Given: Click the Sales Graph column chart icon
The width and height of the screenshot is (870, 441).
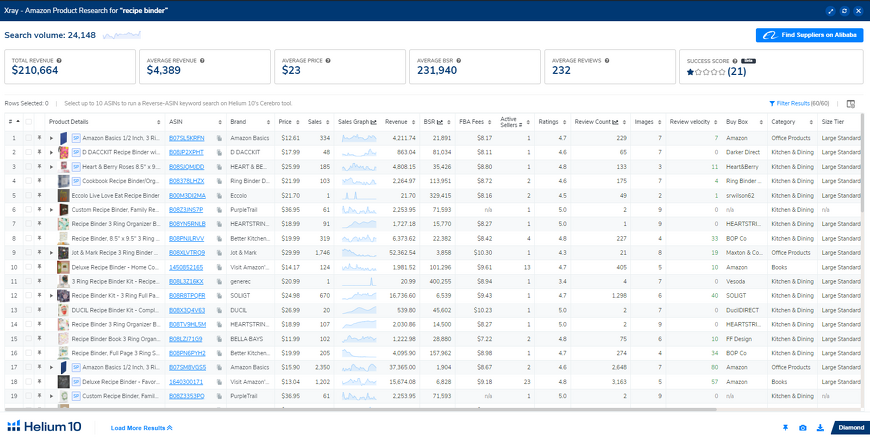Looking at the screenshot, I should (373, 121).
